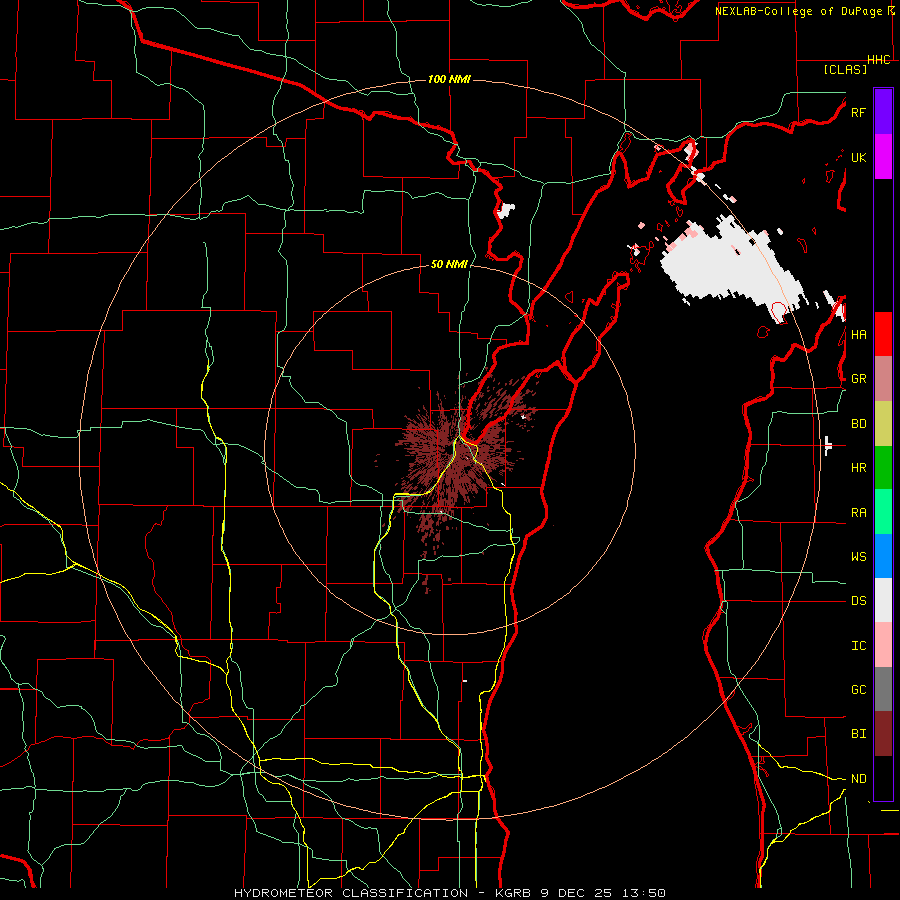Click the GR salmon legend color swatch
The image size is (900, 900).
tap(883, 379)
